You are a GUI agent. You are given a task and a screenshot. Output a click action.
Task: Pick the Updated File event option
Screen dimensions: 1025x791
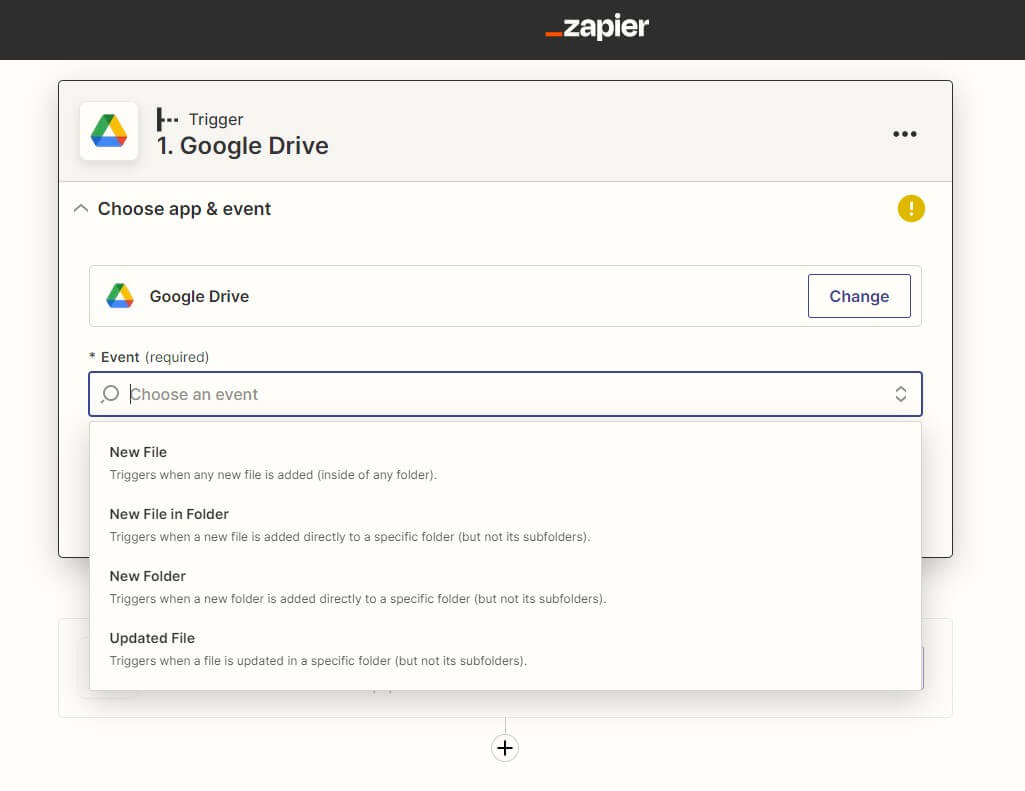[x=505, y=649]
